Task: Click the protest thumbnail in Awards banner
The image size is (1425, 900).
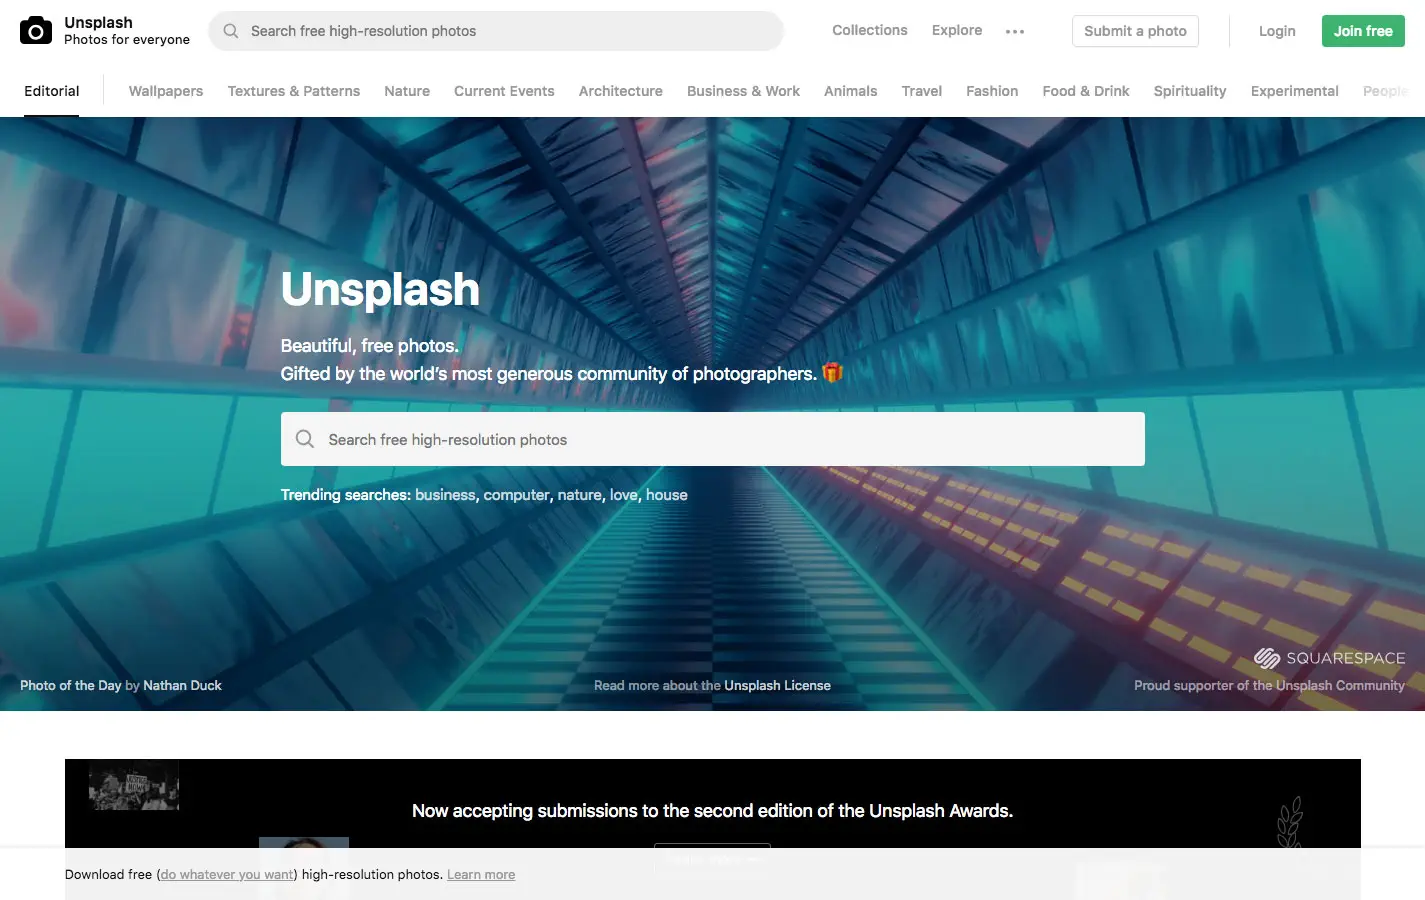Action: click(134, 784)
